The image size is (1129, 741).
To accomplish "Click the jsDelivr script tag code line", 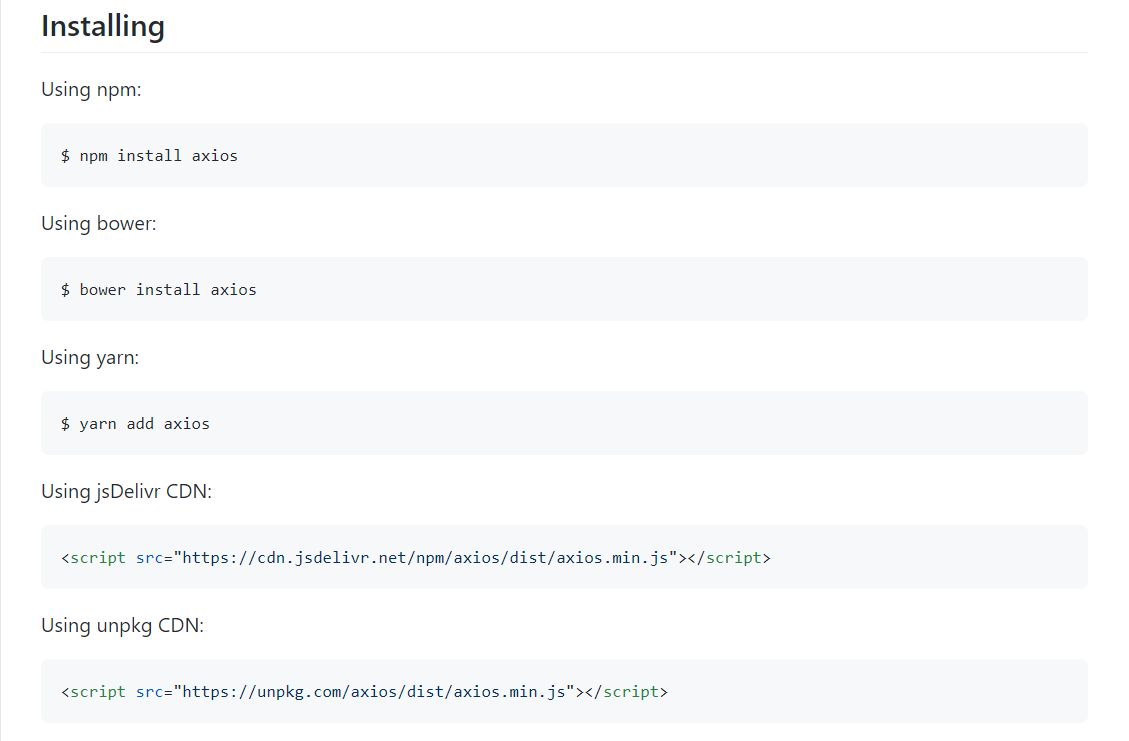I will (416, 557).
